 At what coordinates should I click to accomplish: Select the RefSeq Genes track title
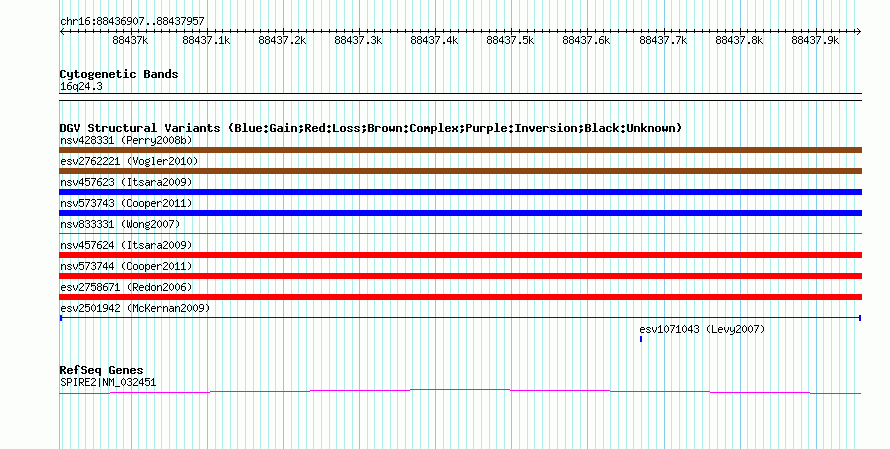[102, 370]
